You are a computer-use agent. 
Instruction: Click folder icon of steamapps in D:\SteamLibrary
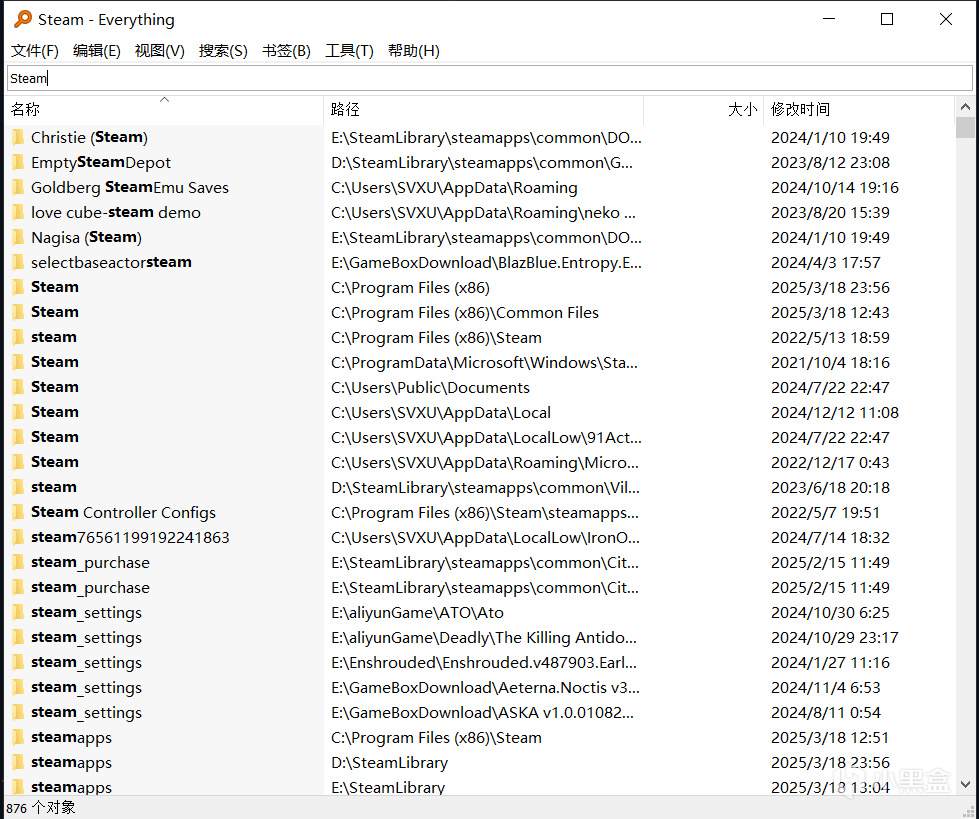[19, 762]
